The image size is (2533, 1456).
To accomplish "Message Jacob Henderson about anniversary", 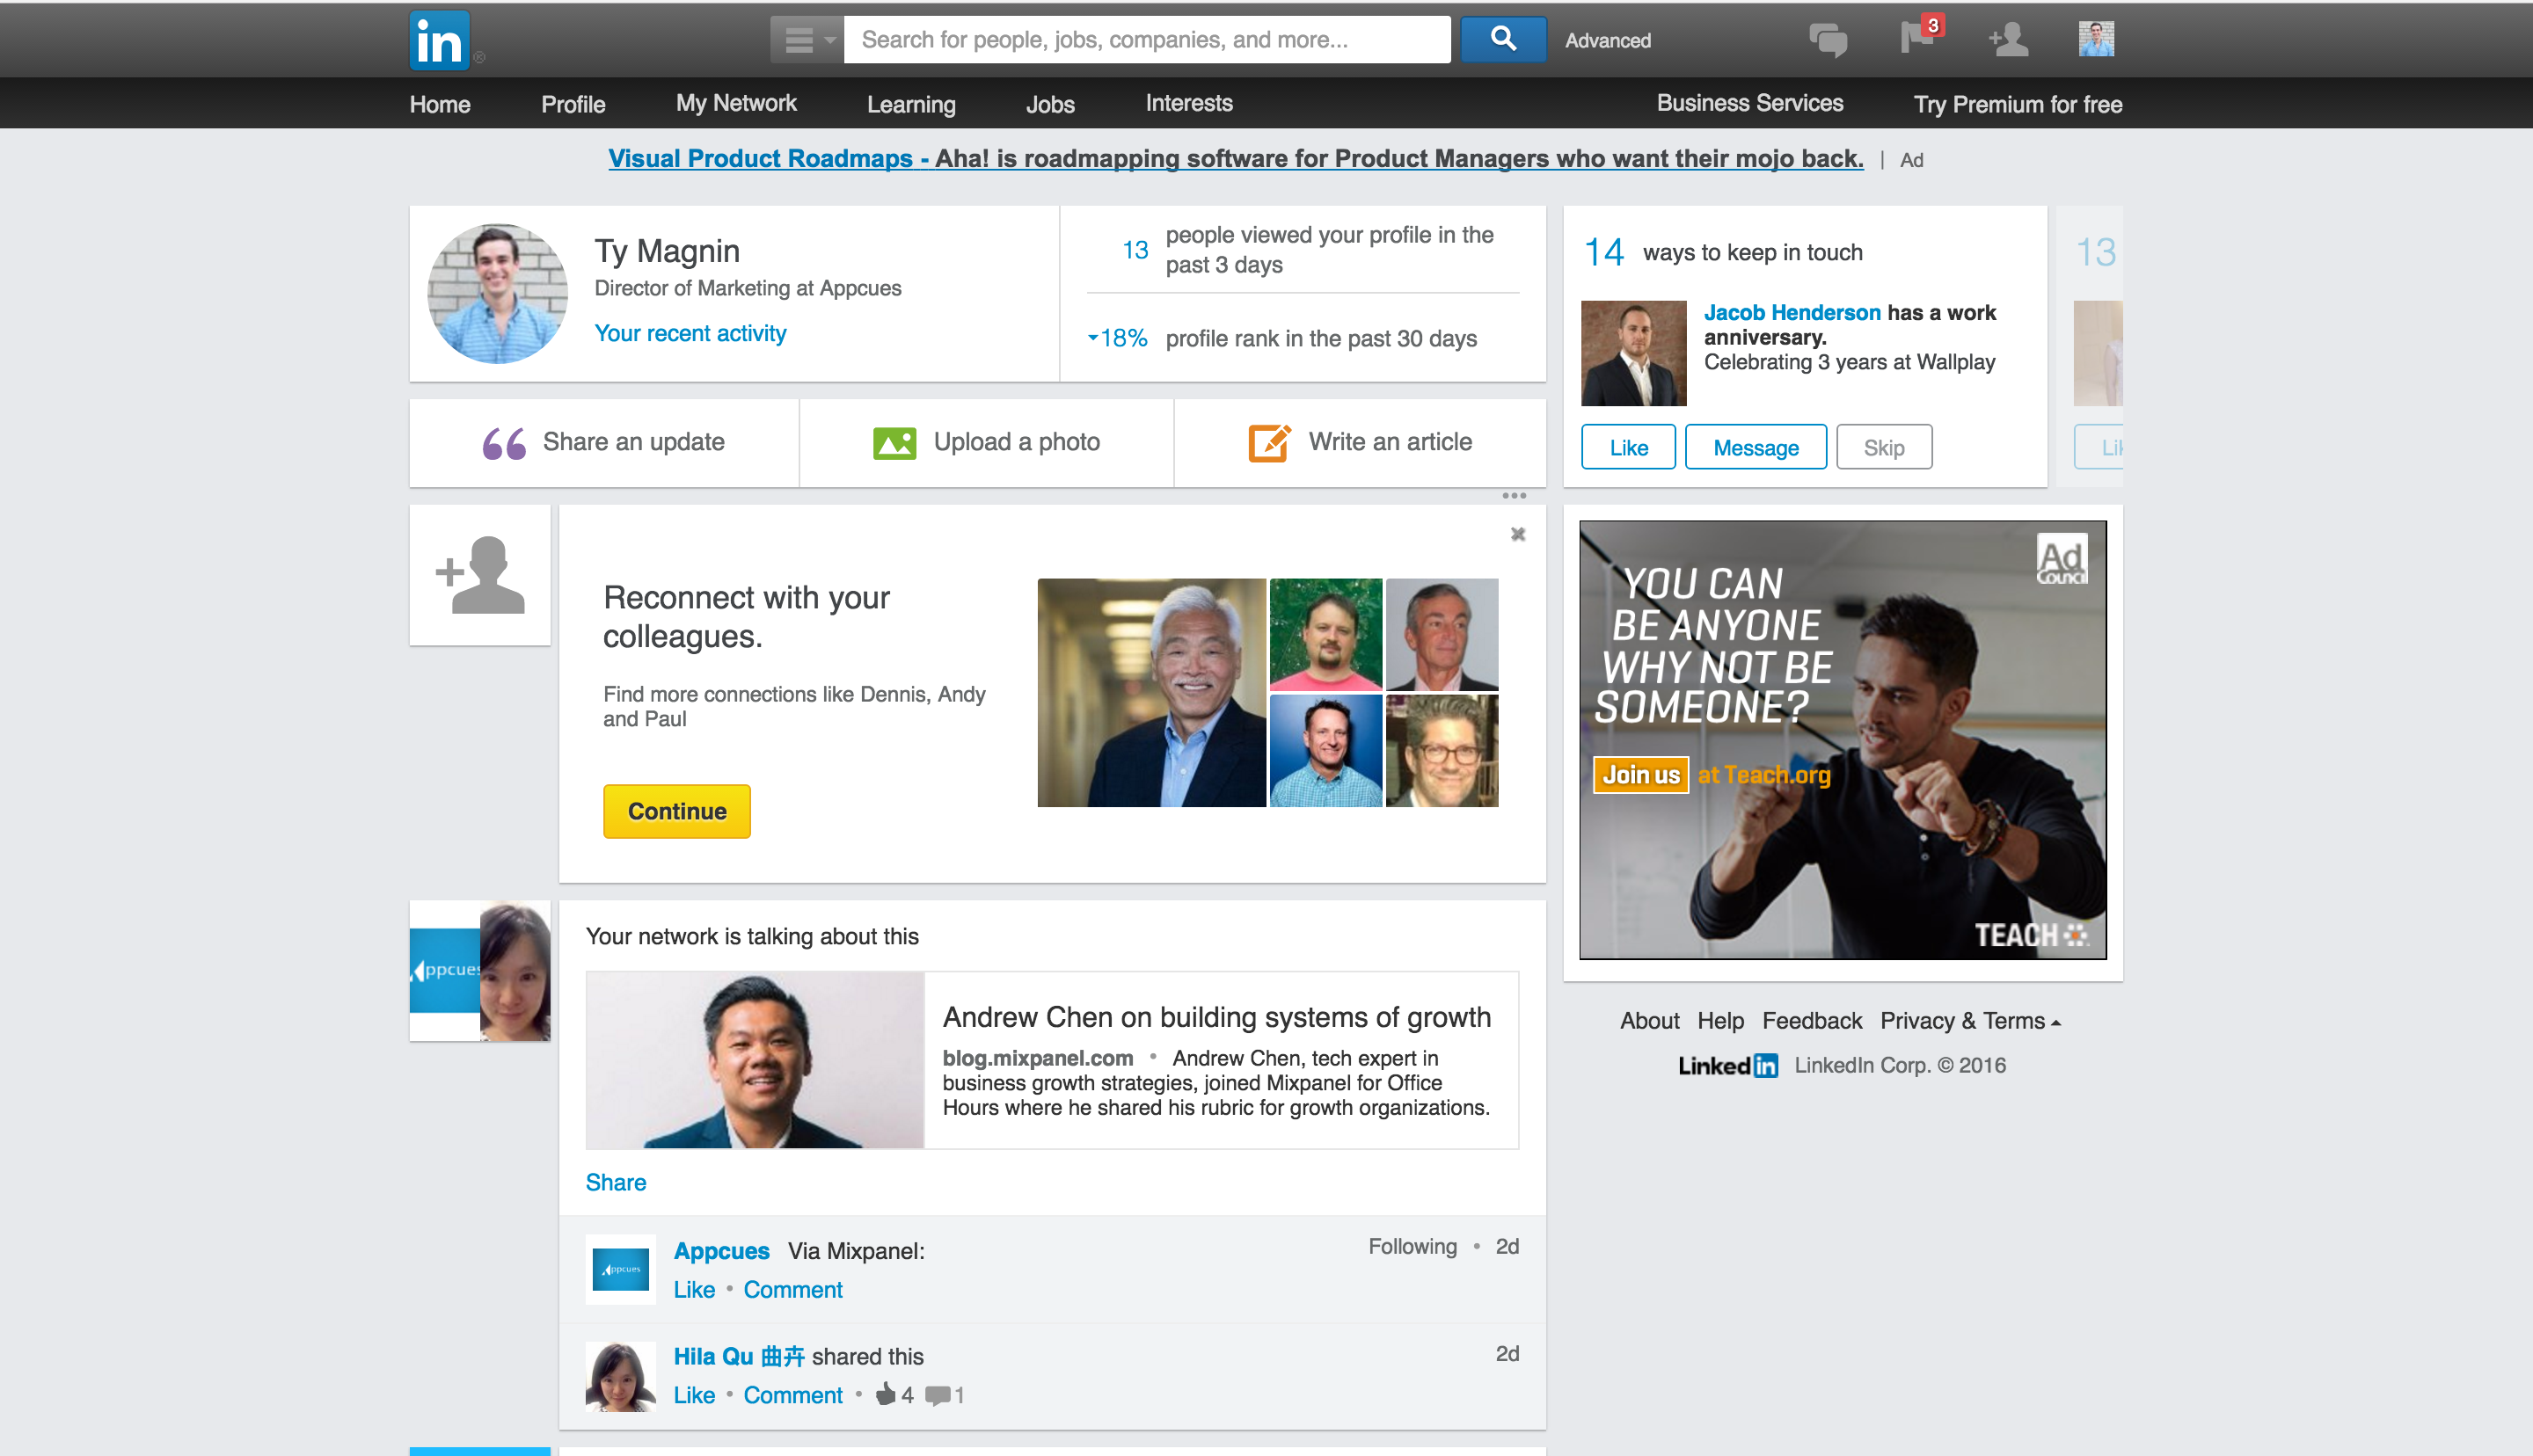I will [x=1756, y=447].
